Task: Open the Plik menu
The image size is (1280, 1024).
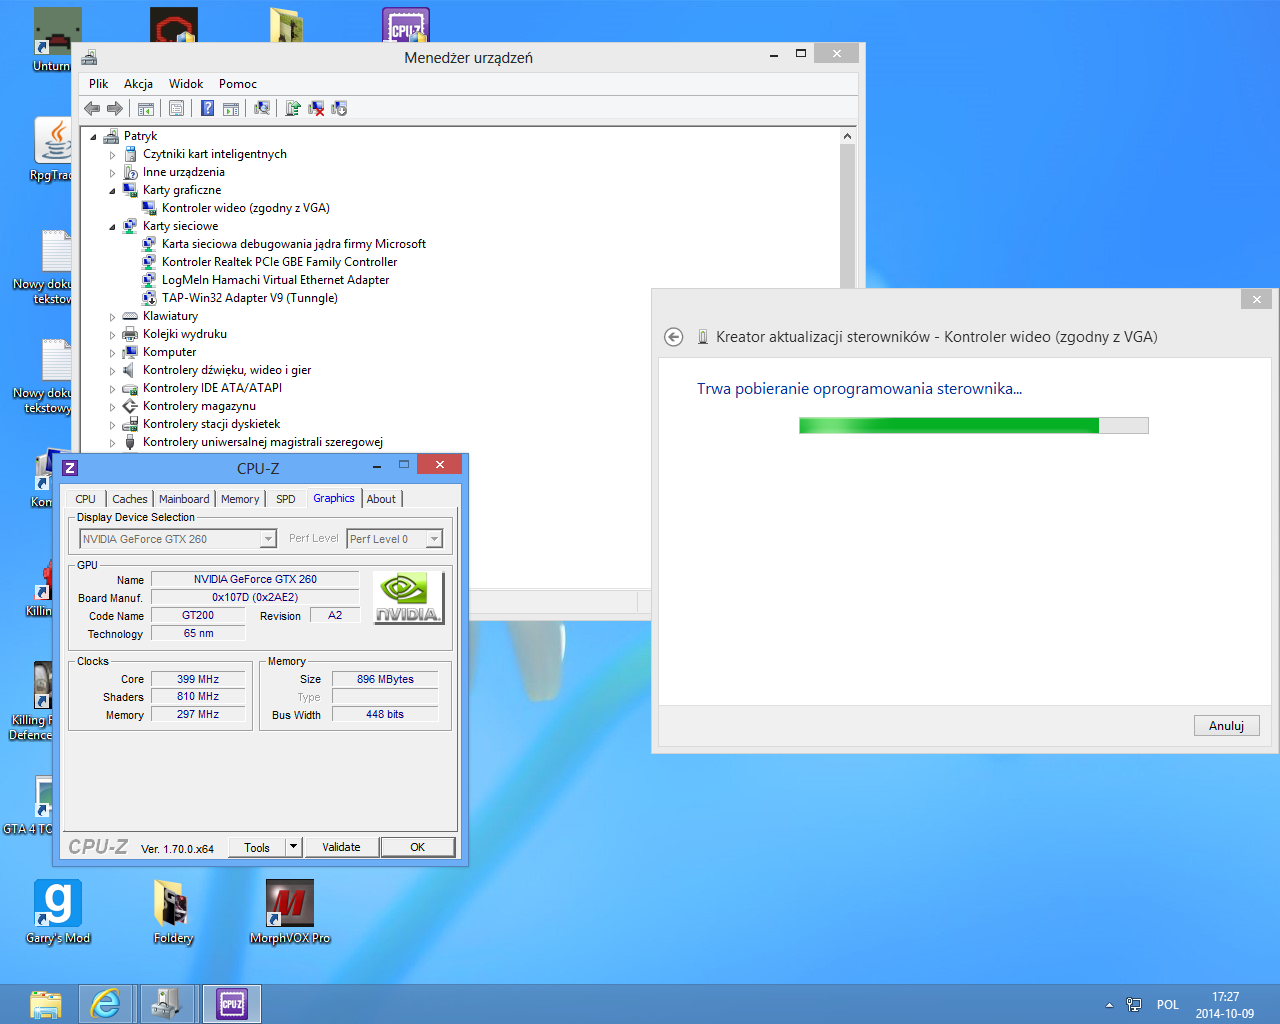Action: click(98, 84)
